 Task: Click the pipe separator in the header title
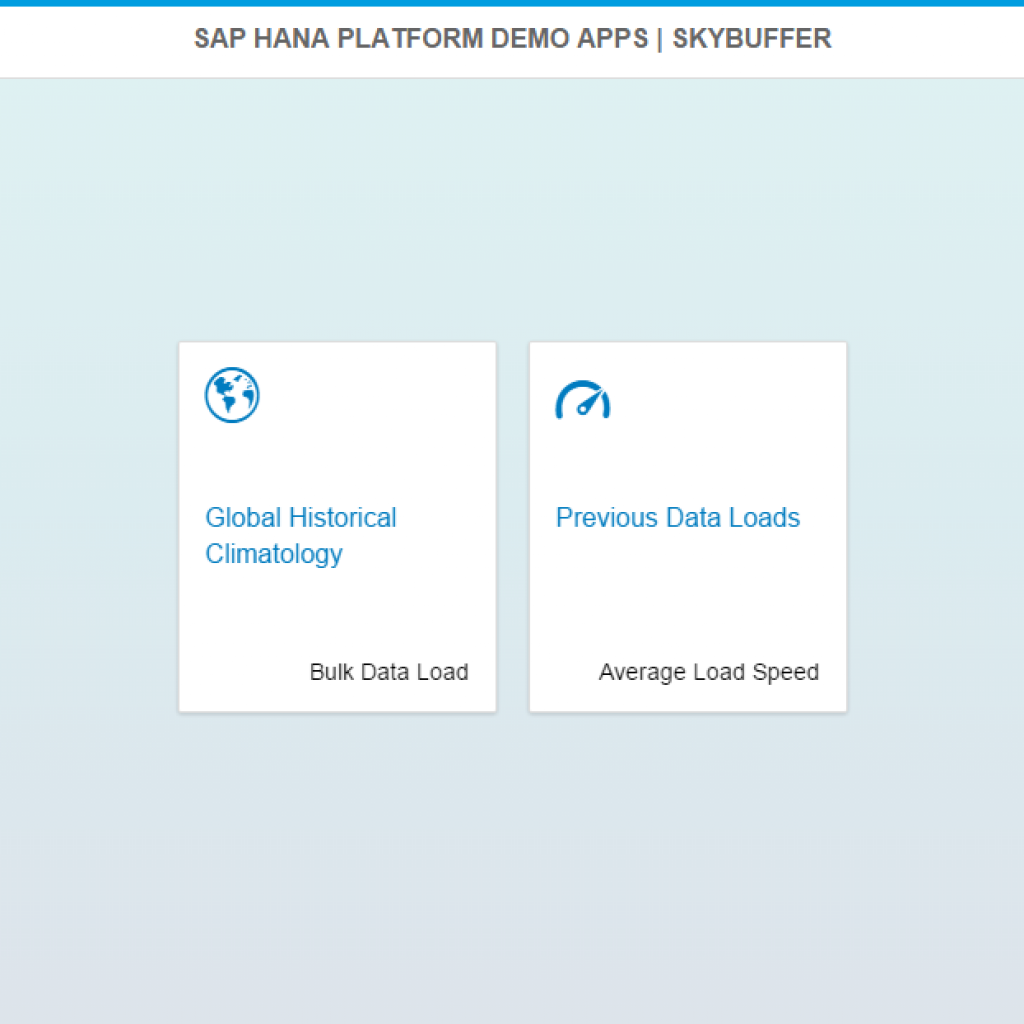tap(660, 39)
